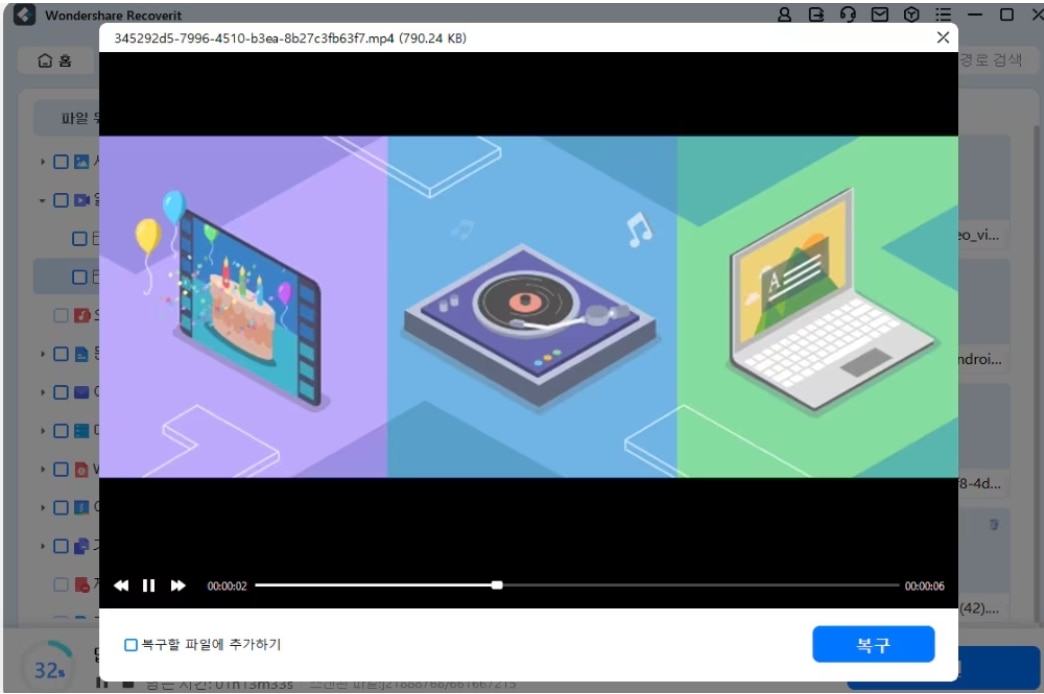Screen dimensions: 1044x694
Task: Go to Home (홈) in background window
Action: 55,61
